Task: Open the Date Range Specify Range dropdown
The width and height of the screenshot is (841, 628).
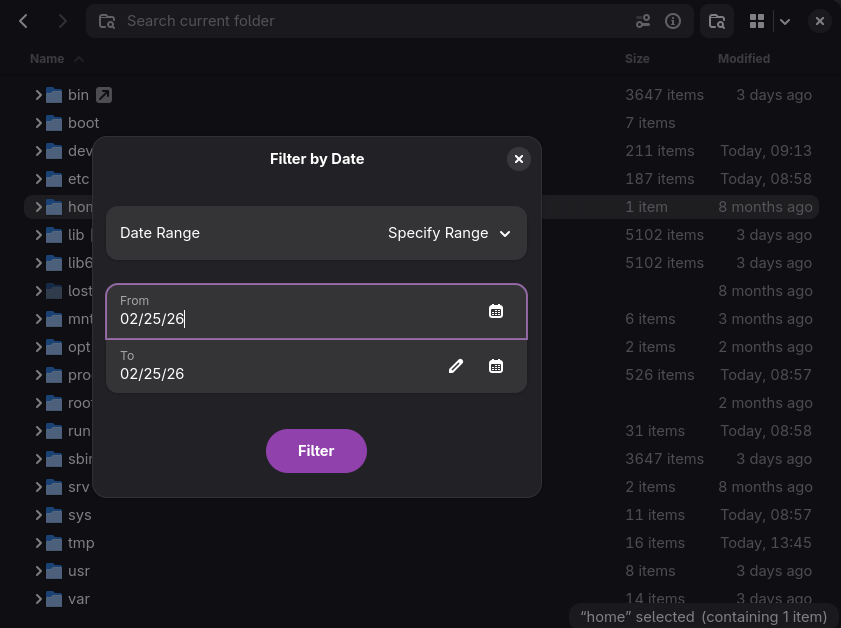Action: pos(316,233)
